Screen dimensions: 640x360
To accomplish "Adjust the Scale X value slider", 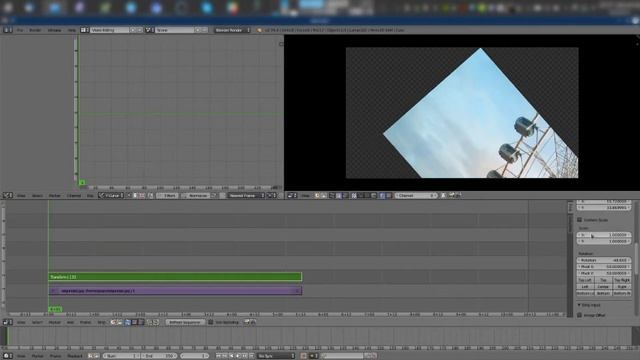I will click(604, 235).
